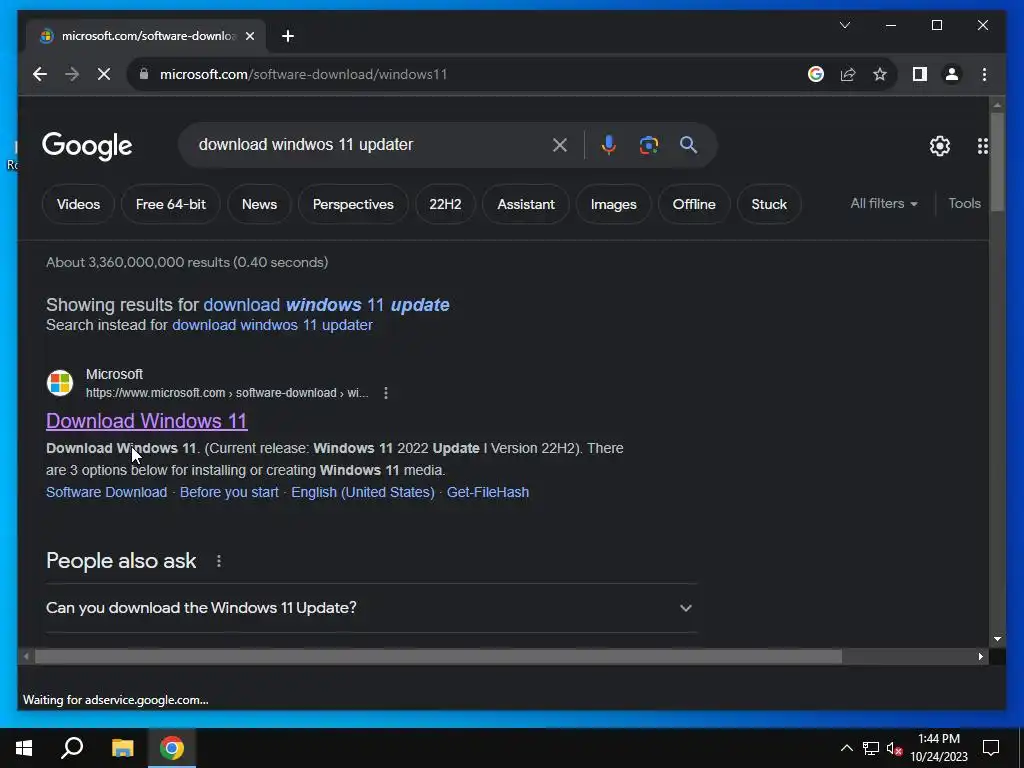This screenshot has width=1024, height=768.
Task: Open the Chrome three-dot menu
Action: click(984, 74)
